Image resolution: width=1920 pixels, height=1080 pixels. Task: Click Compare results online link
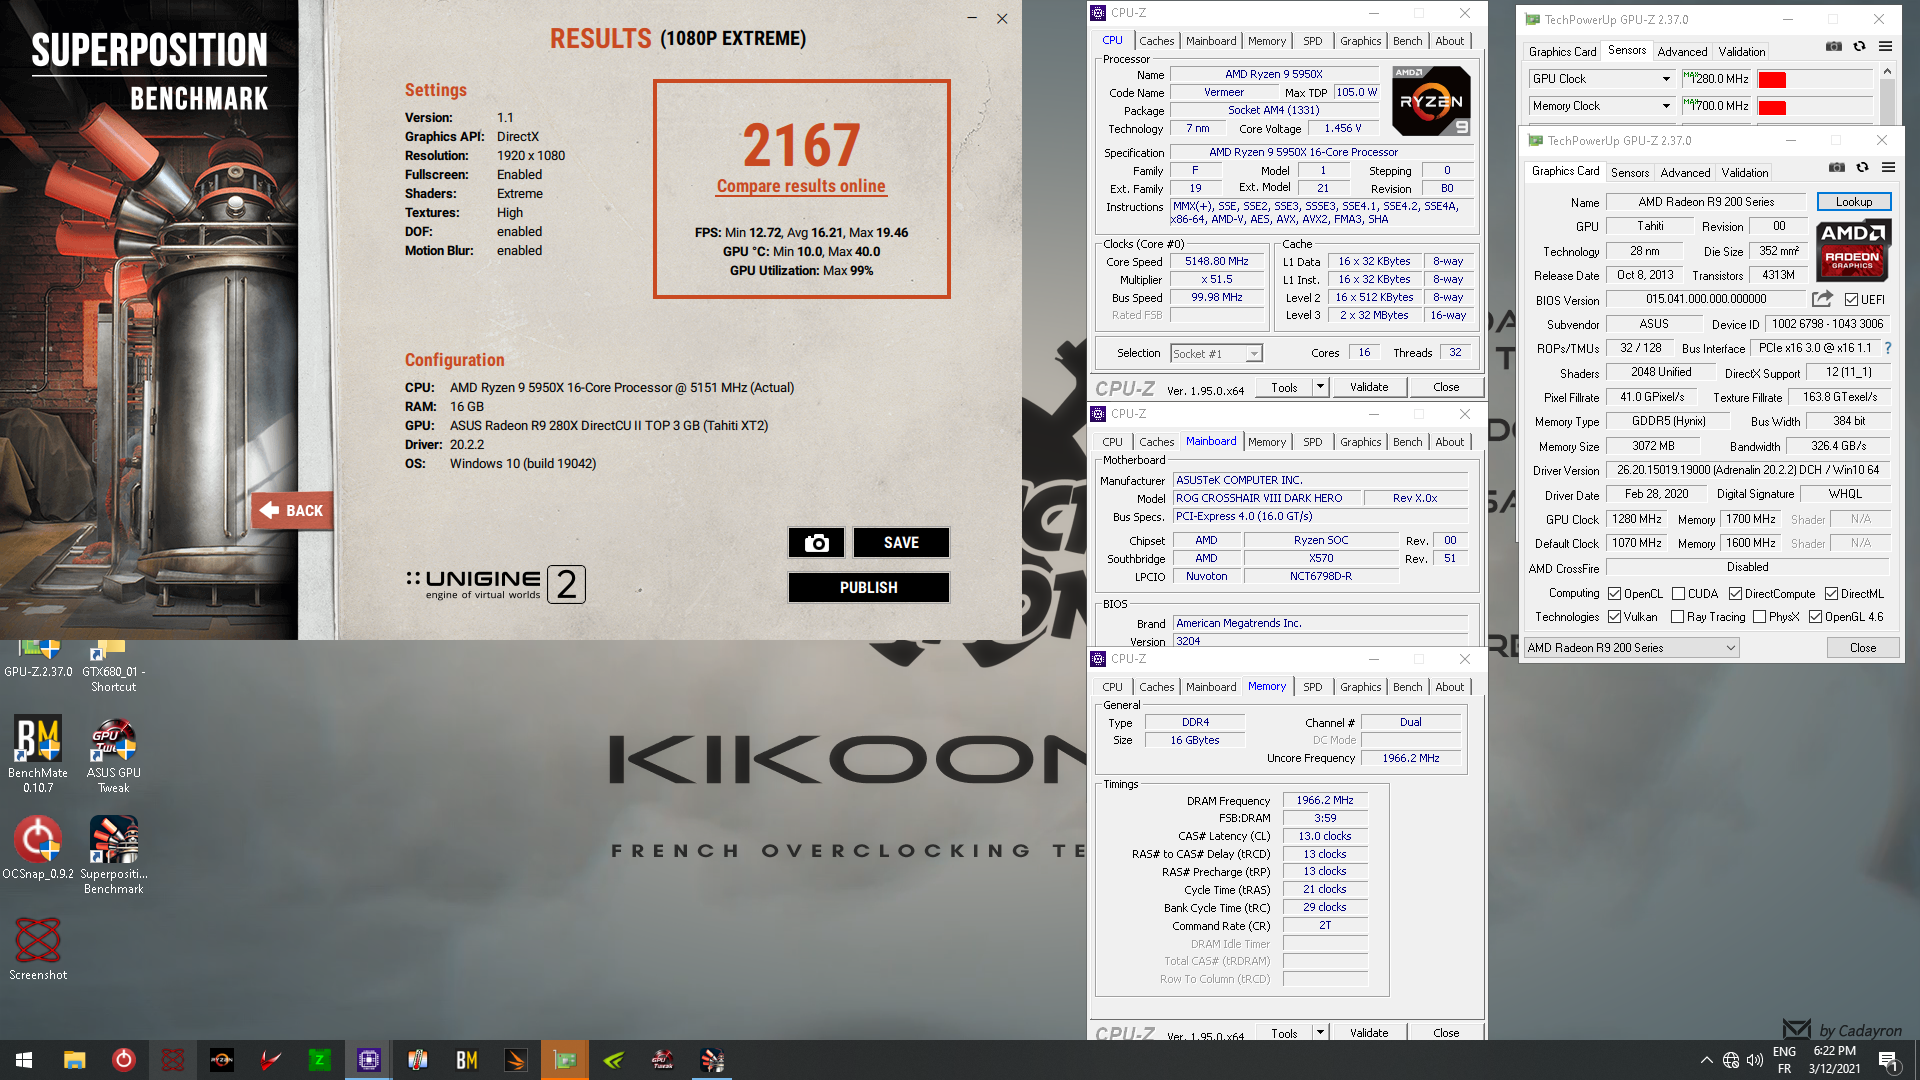coord(800,186)
